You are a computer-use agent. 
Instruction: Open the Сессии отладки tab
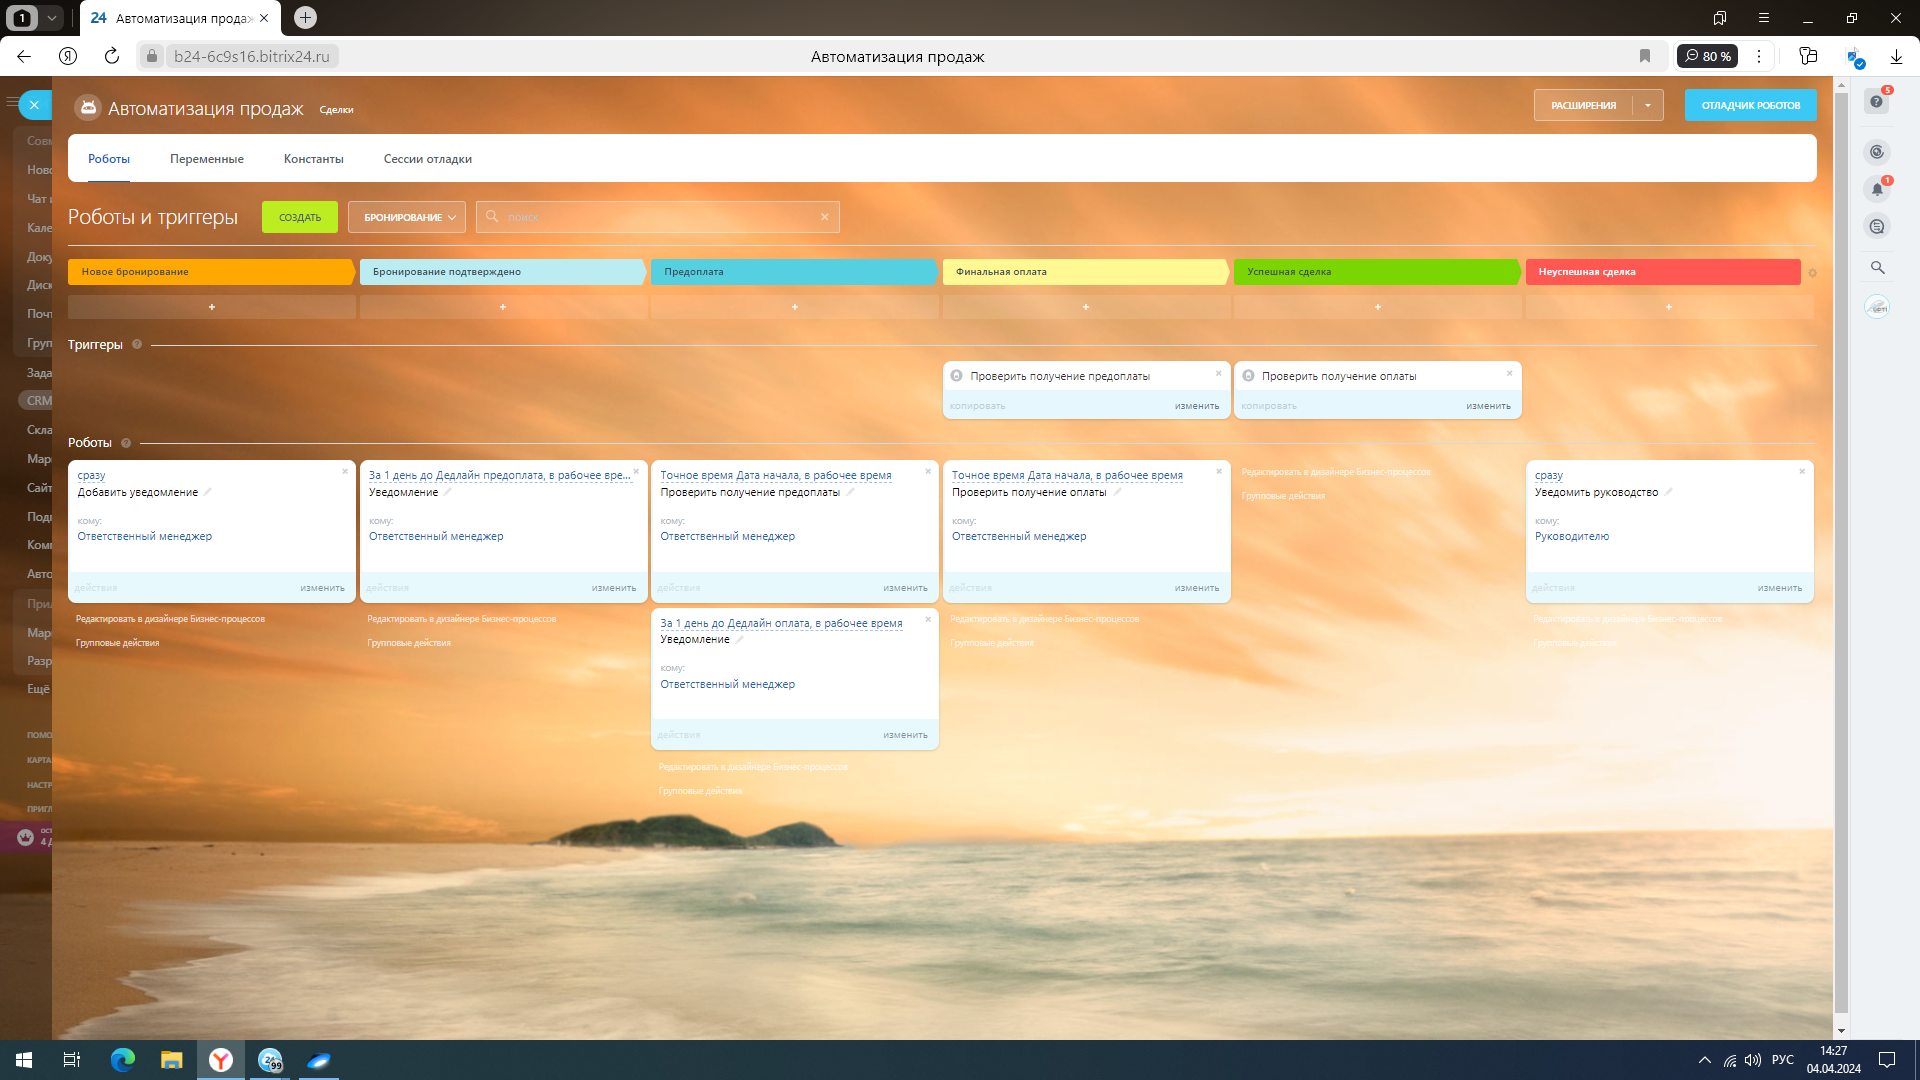(427, 159)
